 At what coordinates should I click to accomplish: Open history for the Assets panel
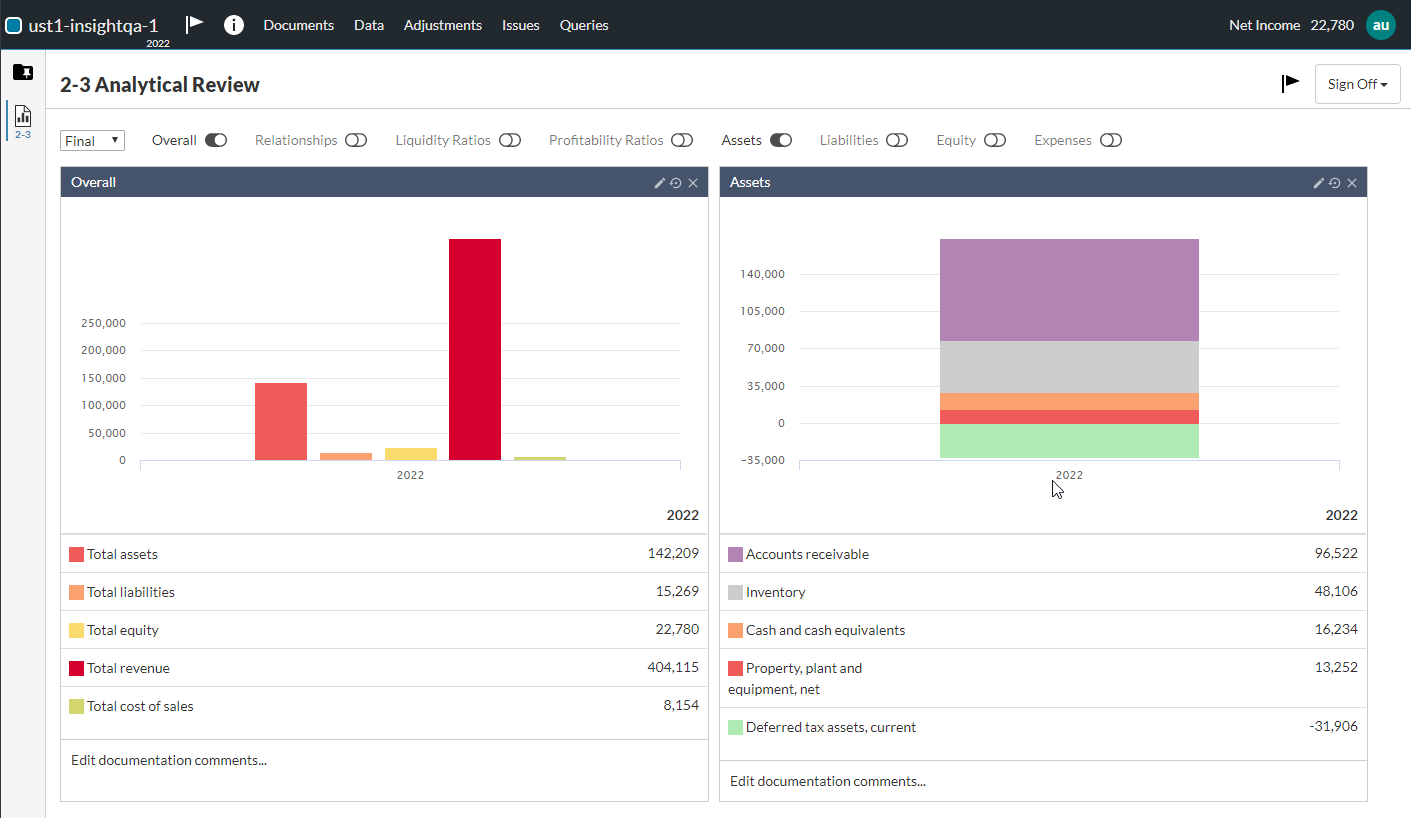[x=1335, y=183]
